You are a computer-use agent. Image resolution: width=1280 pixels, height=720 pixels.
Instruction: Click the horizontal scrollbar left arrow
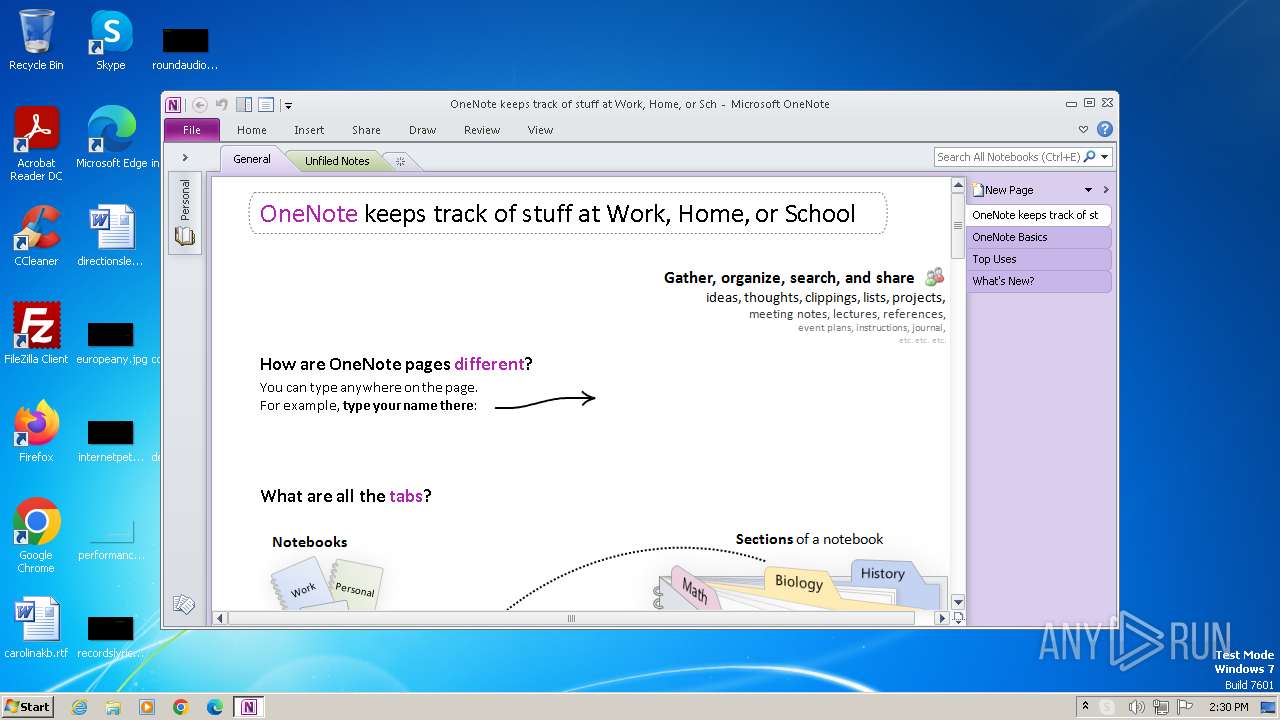pyautogui.click(x=221, y=618)
